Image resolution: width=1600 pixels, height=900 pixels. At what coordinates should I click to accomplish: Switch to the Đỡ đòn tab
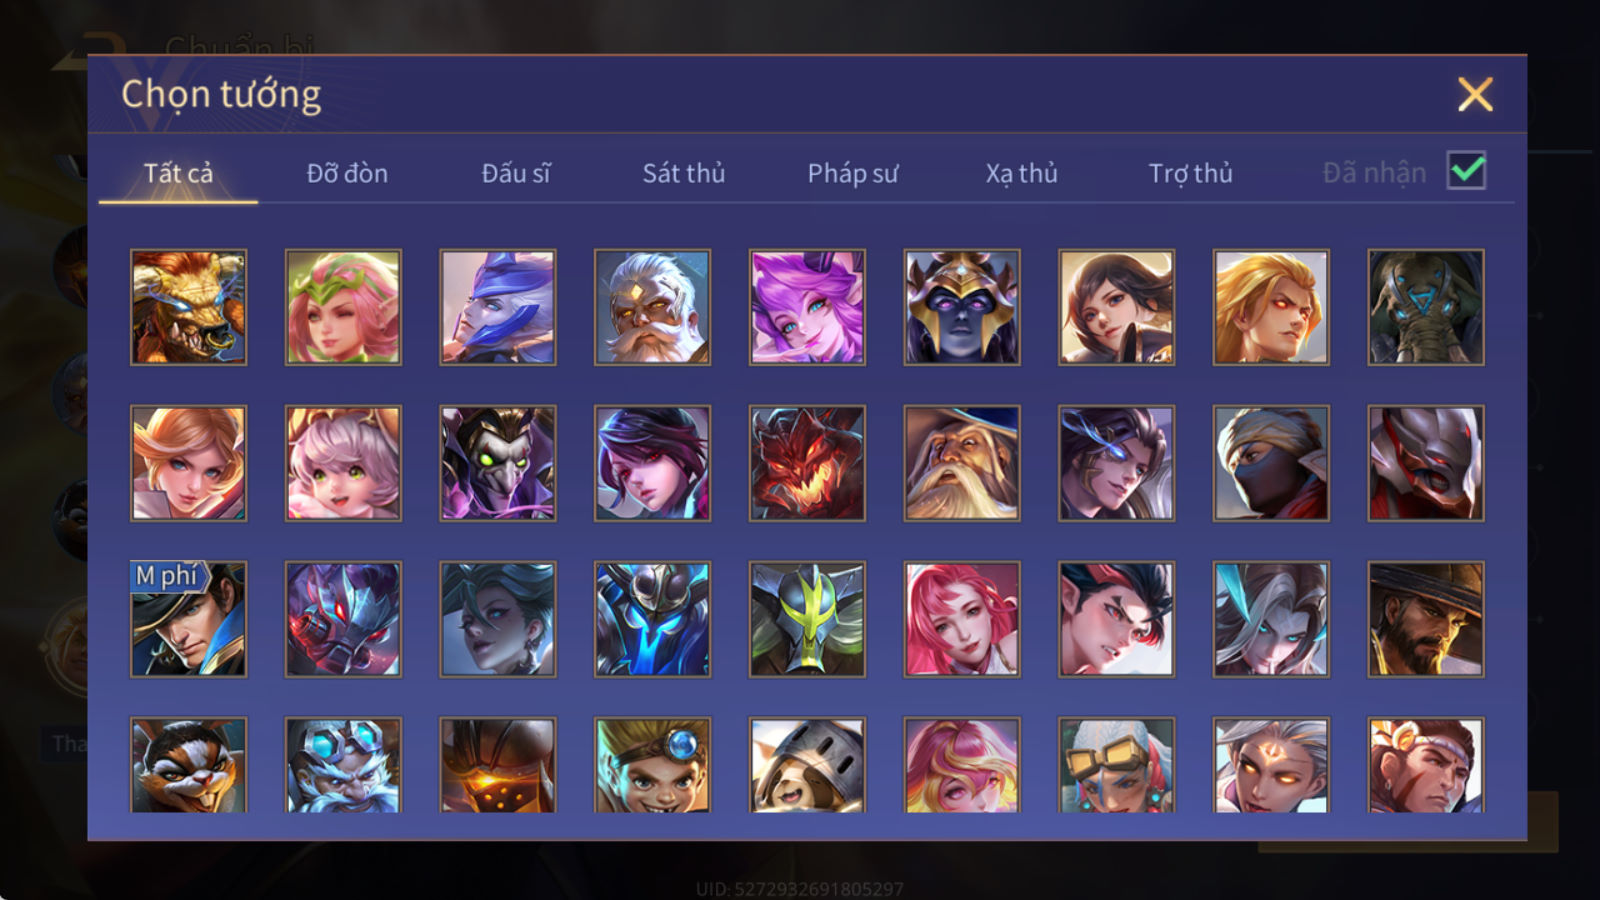tap(347, 173)
